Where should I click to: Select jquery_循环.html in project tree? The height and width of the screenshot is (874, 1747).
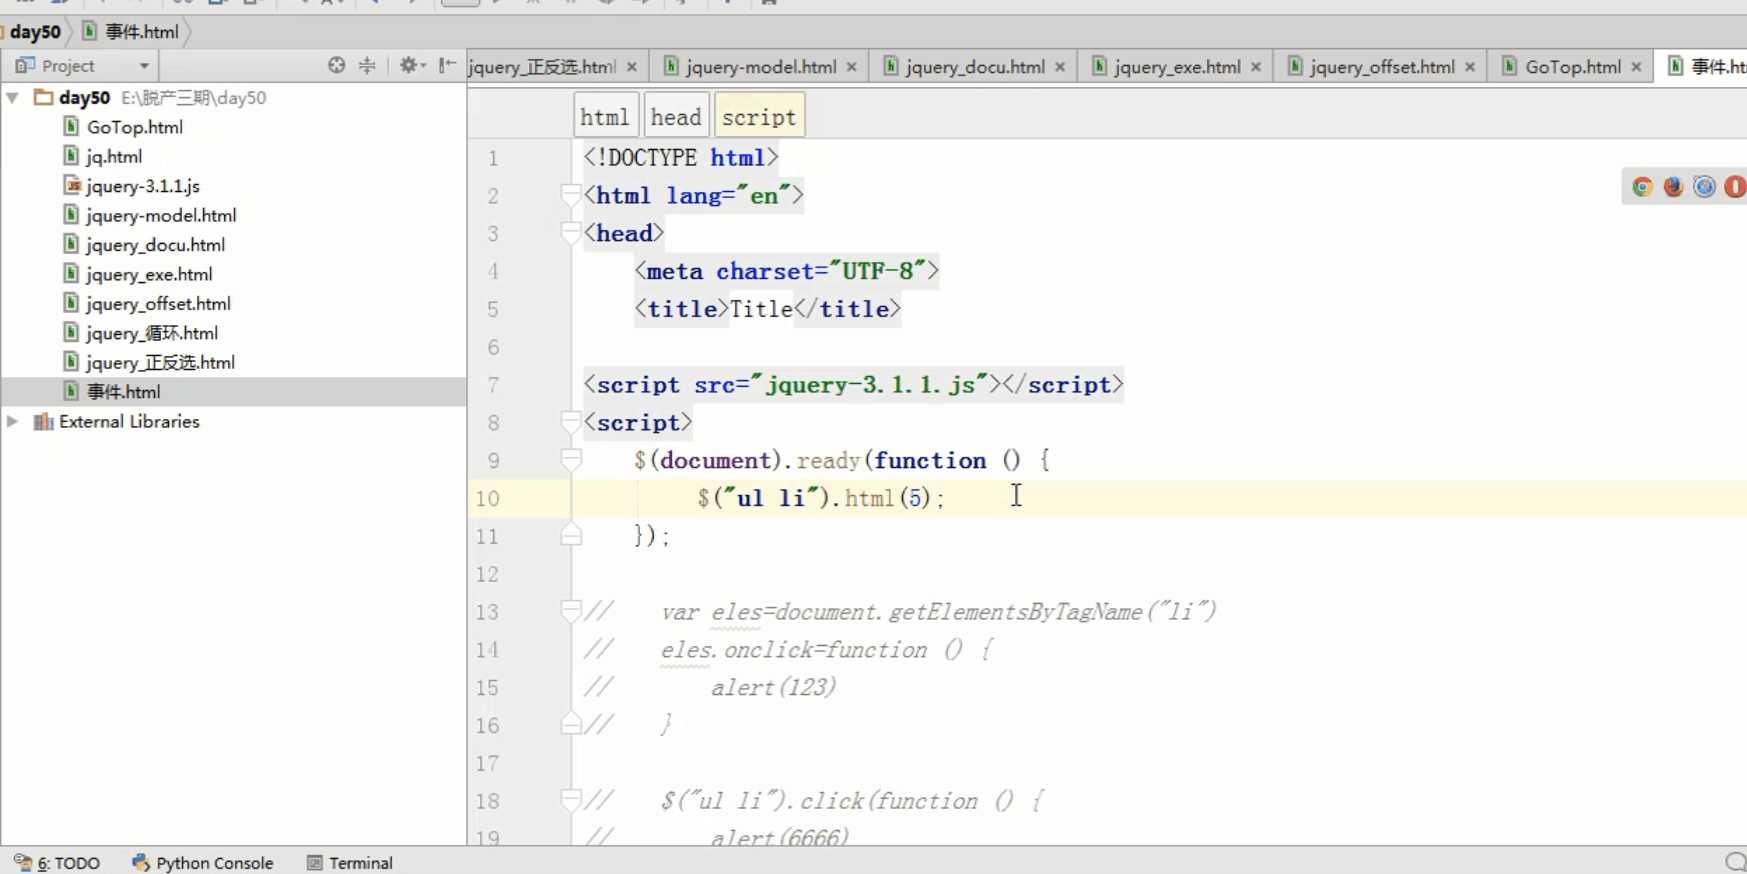[152, 333]
